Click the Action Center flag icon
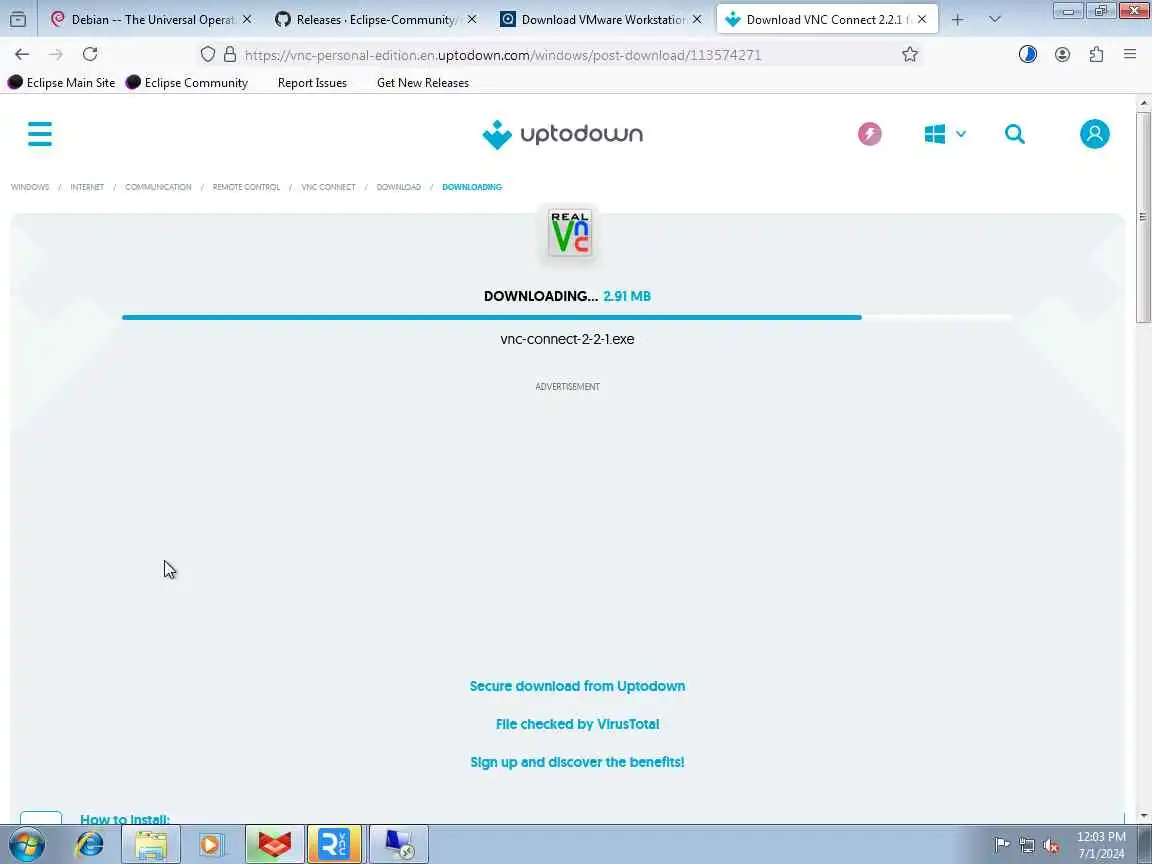 coord(1001,846)
